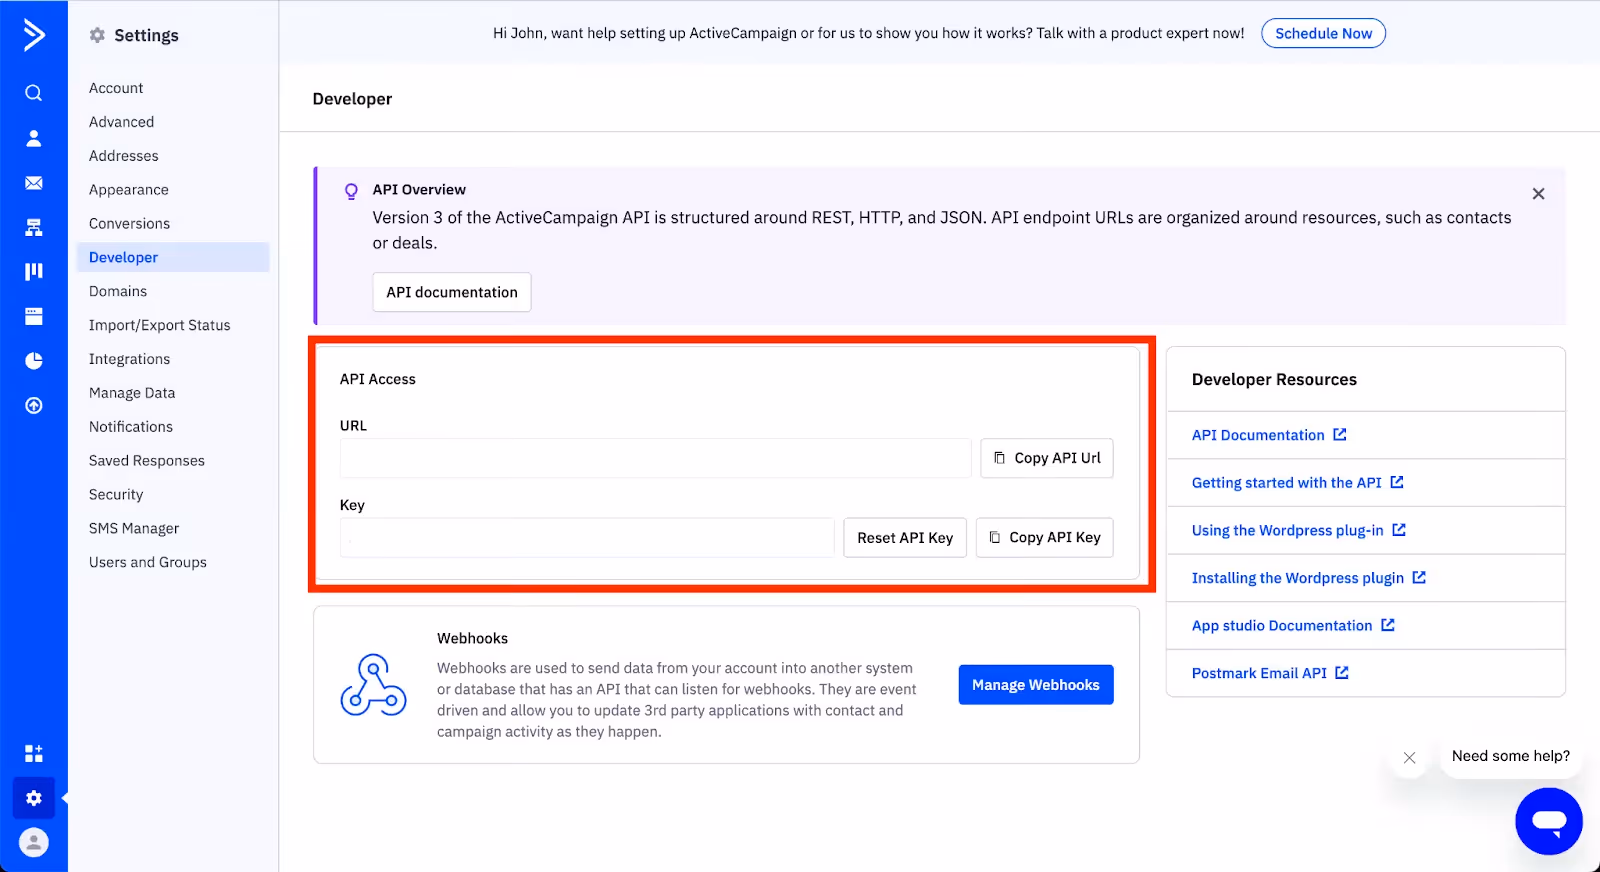The image size is (1600, 872).
Task: Click the Schedule Now button
Action: pos(1323,33)
